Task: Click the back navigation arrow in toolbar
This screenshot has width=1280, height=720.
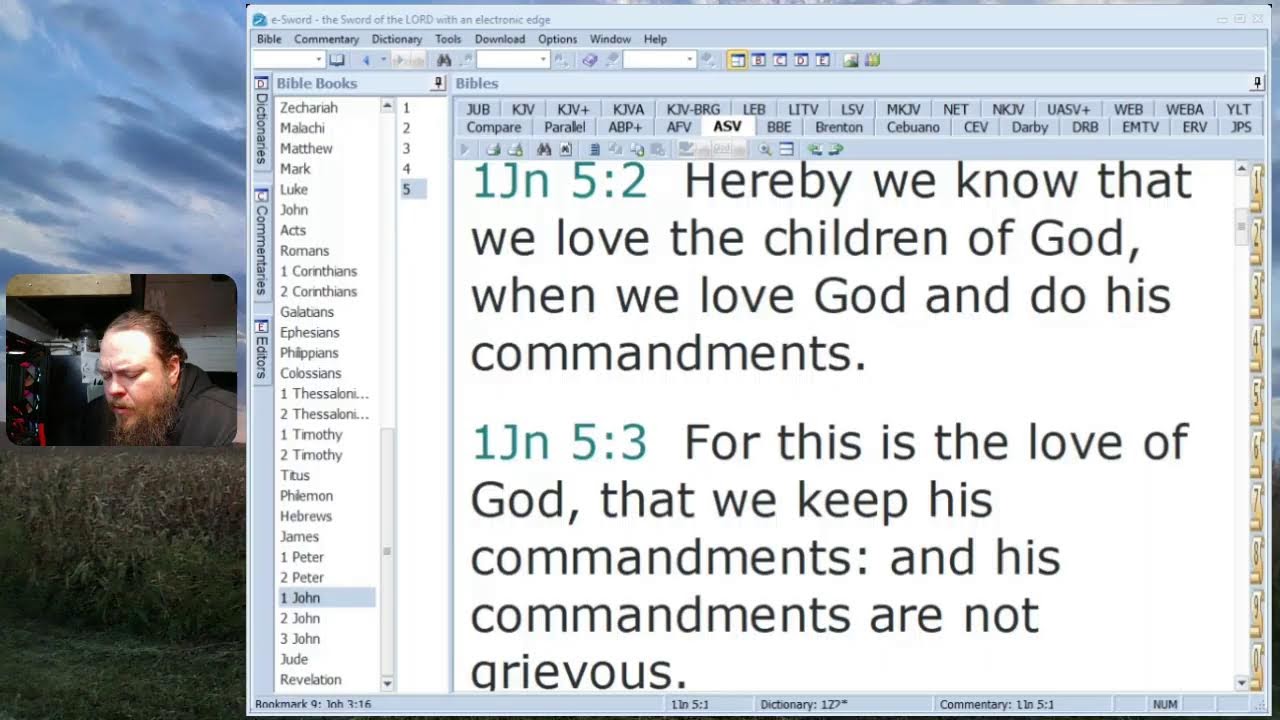Action: pyautogui.click(x=365, y=60)
